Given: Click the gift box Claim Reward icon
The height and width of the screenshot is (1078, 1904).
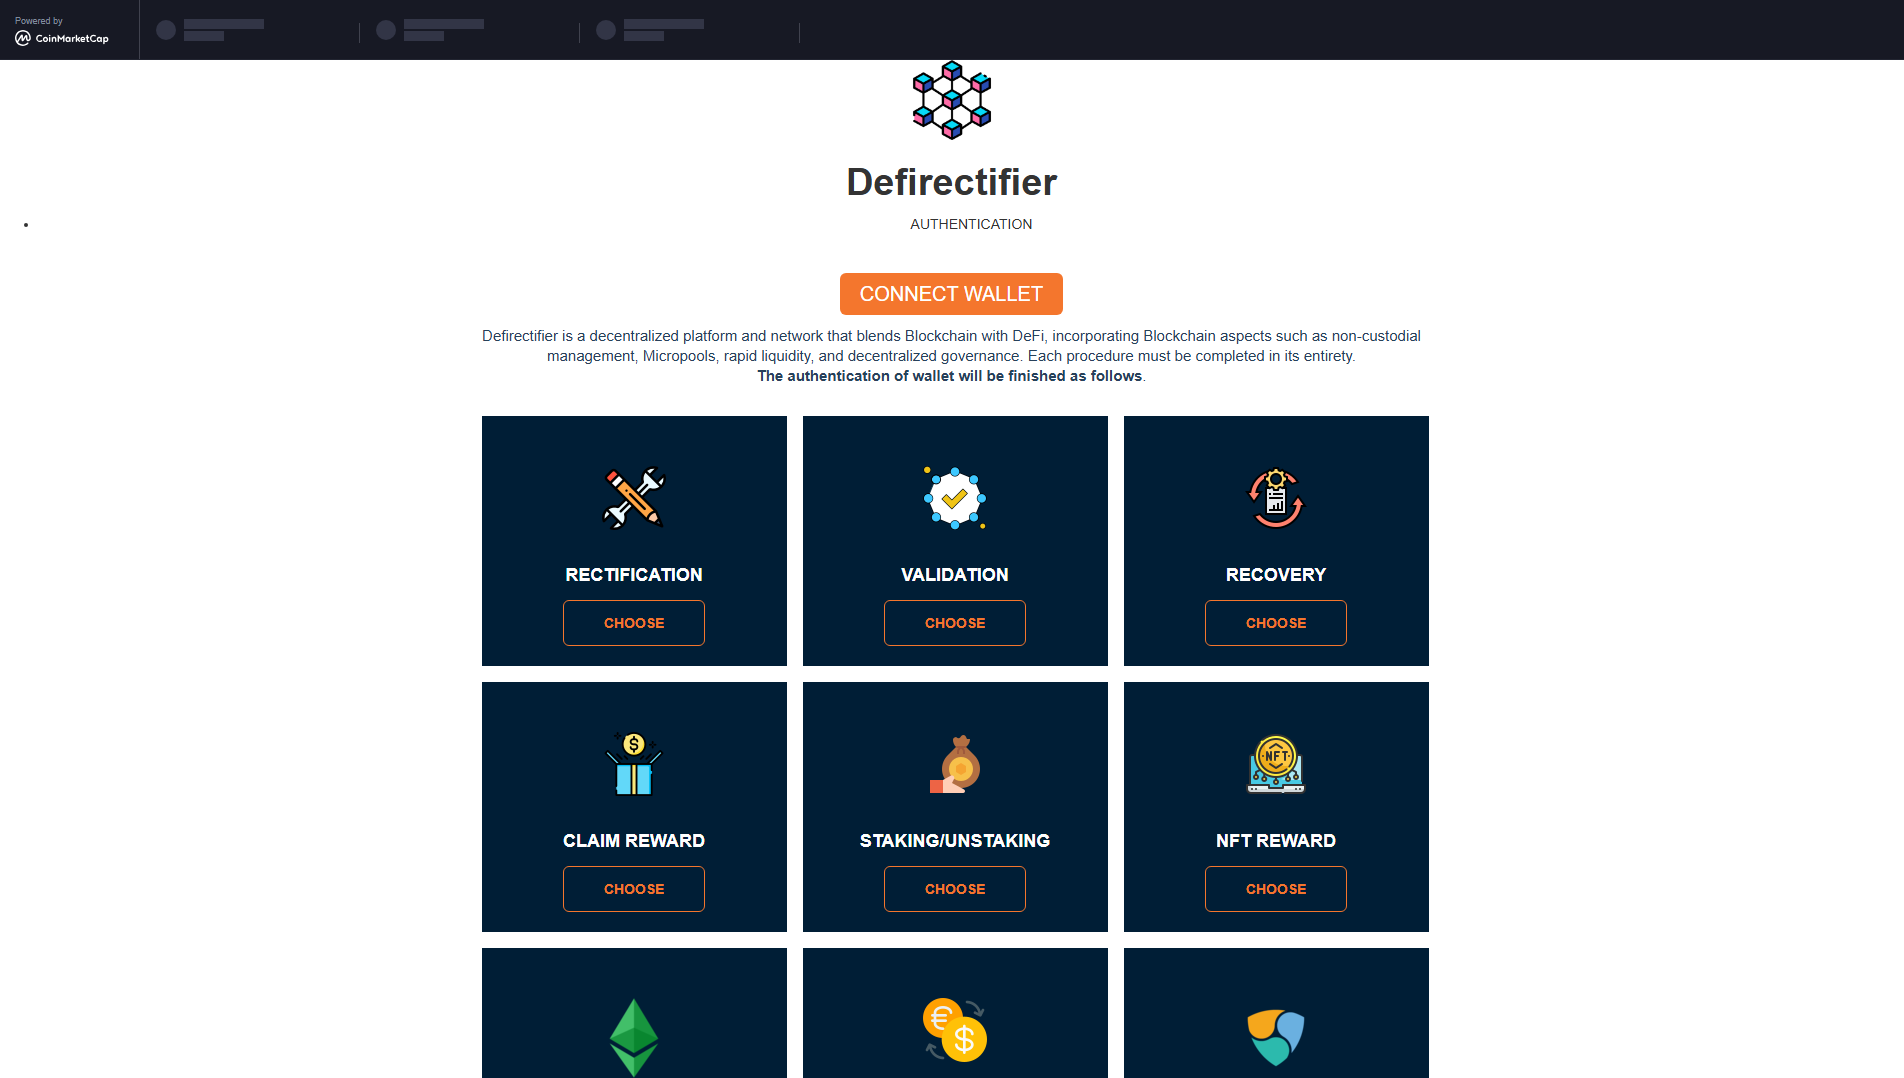Looking at the screenshot, I should pyautogui.click(x=634, y=763).
